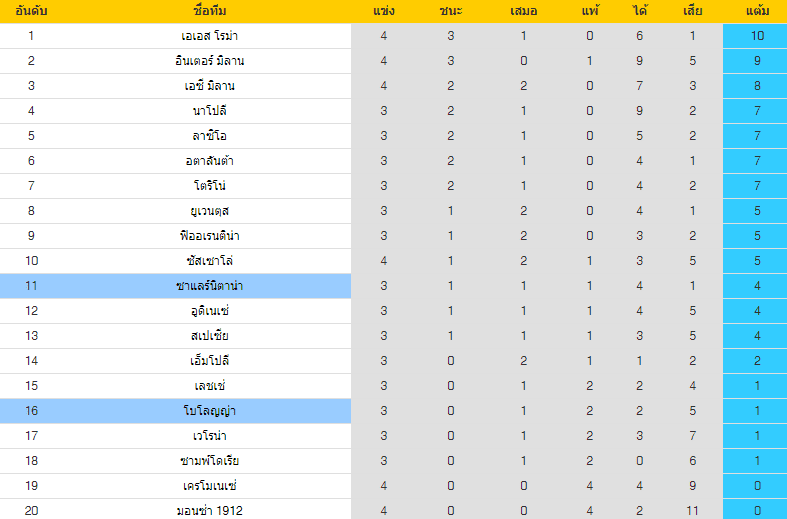
Task: Click the 10 points cell for โรม่า
Action: [x=757, y=36]
